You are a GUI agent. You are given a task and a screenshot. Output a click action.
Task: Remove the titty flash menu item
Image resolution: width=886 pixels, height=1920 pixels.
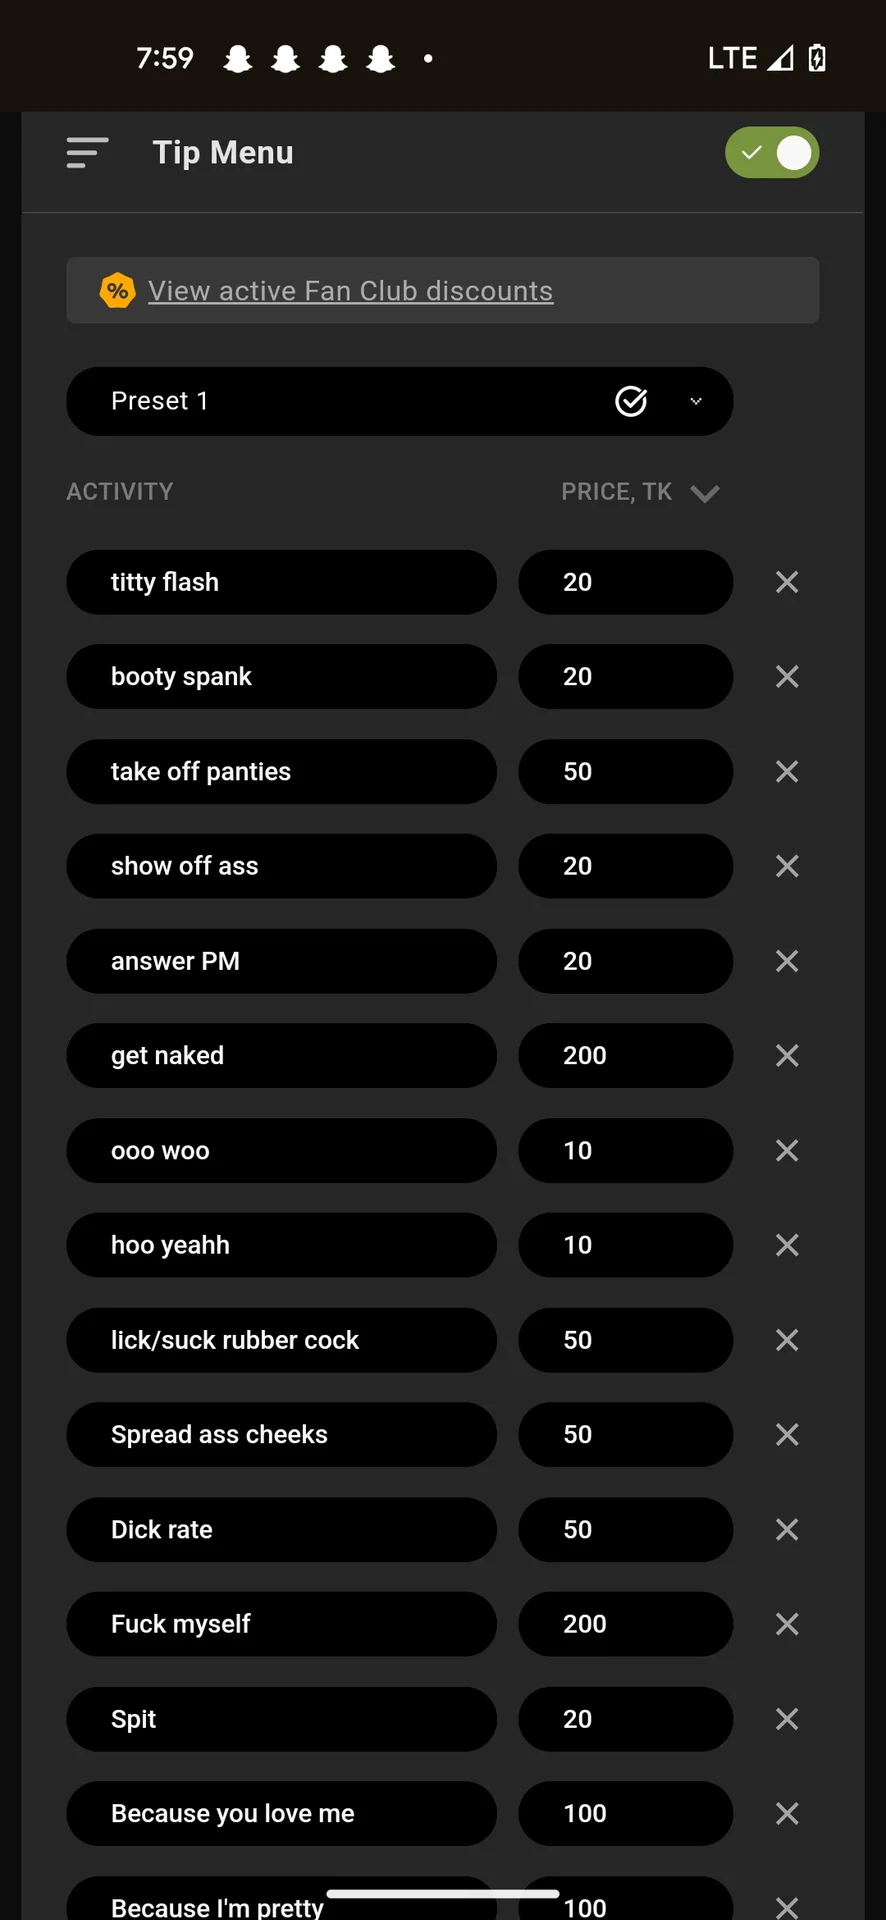click(787, 582)
